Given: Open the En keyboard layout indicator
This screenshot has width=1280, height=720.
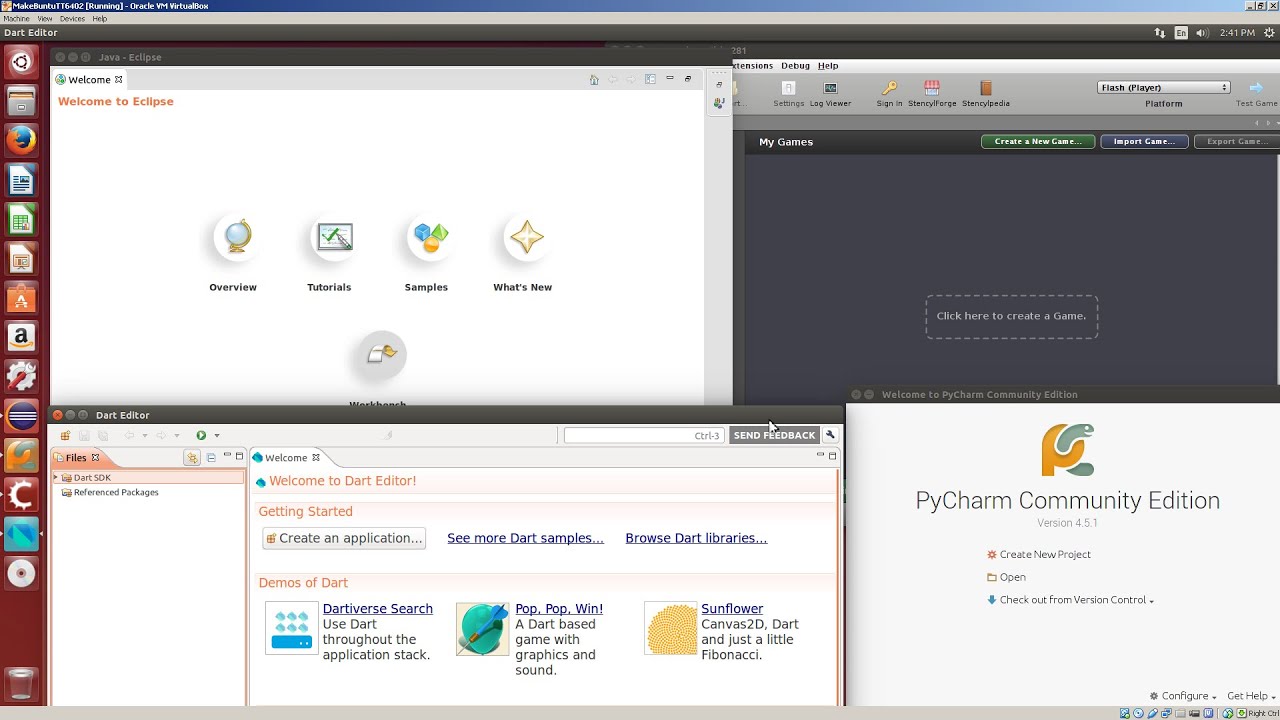Looking at the screenshot, I should pyautogui.click(x=1181, y=33).
